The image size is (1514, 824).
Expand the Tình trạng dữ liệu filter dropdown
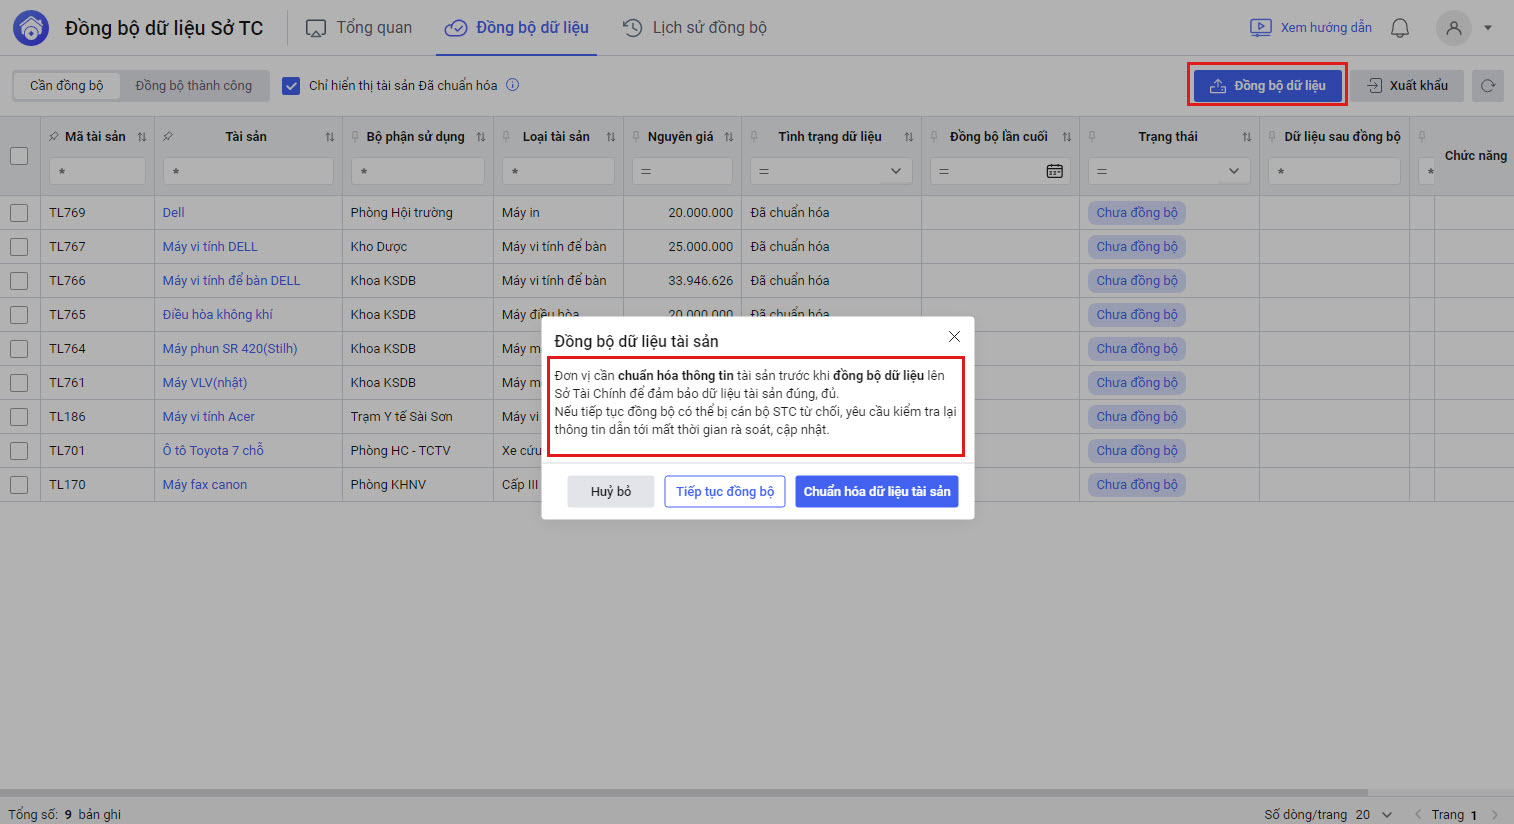pos(895,171)
